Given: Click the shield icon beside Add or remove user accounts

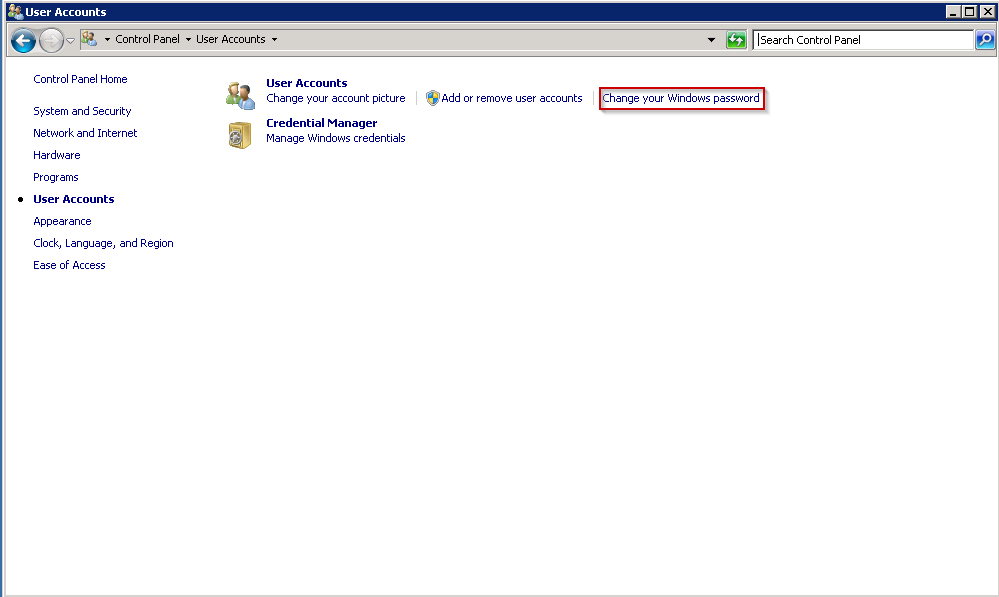Looking at the screenshot, I should point(432,98).
